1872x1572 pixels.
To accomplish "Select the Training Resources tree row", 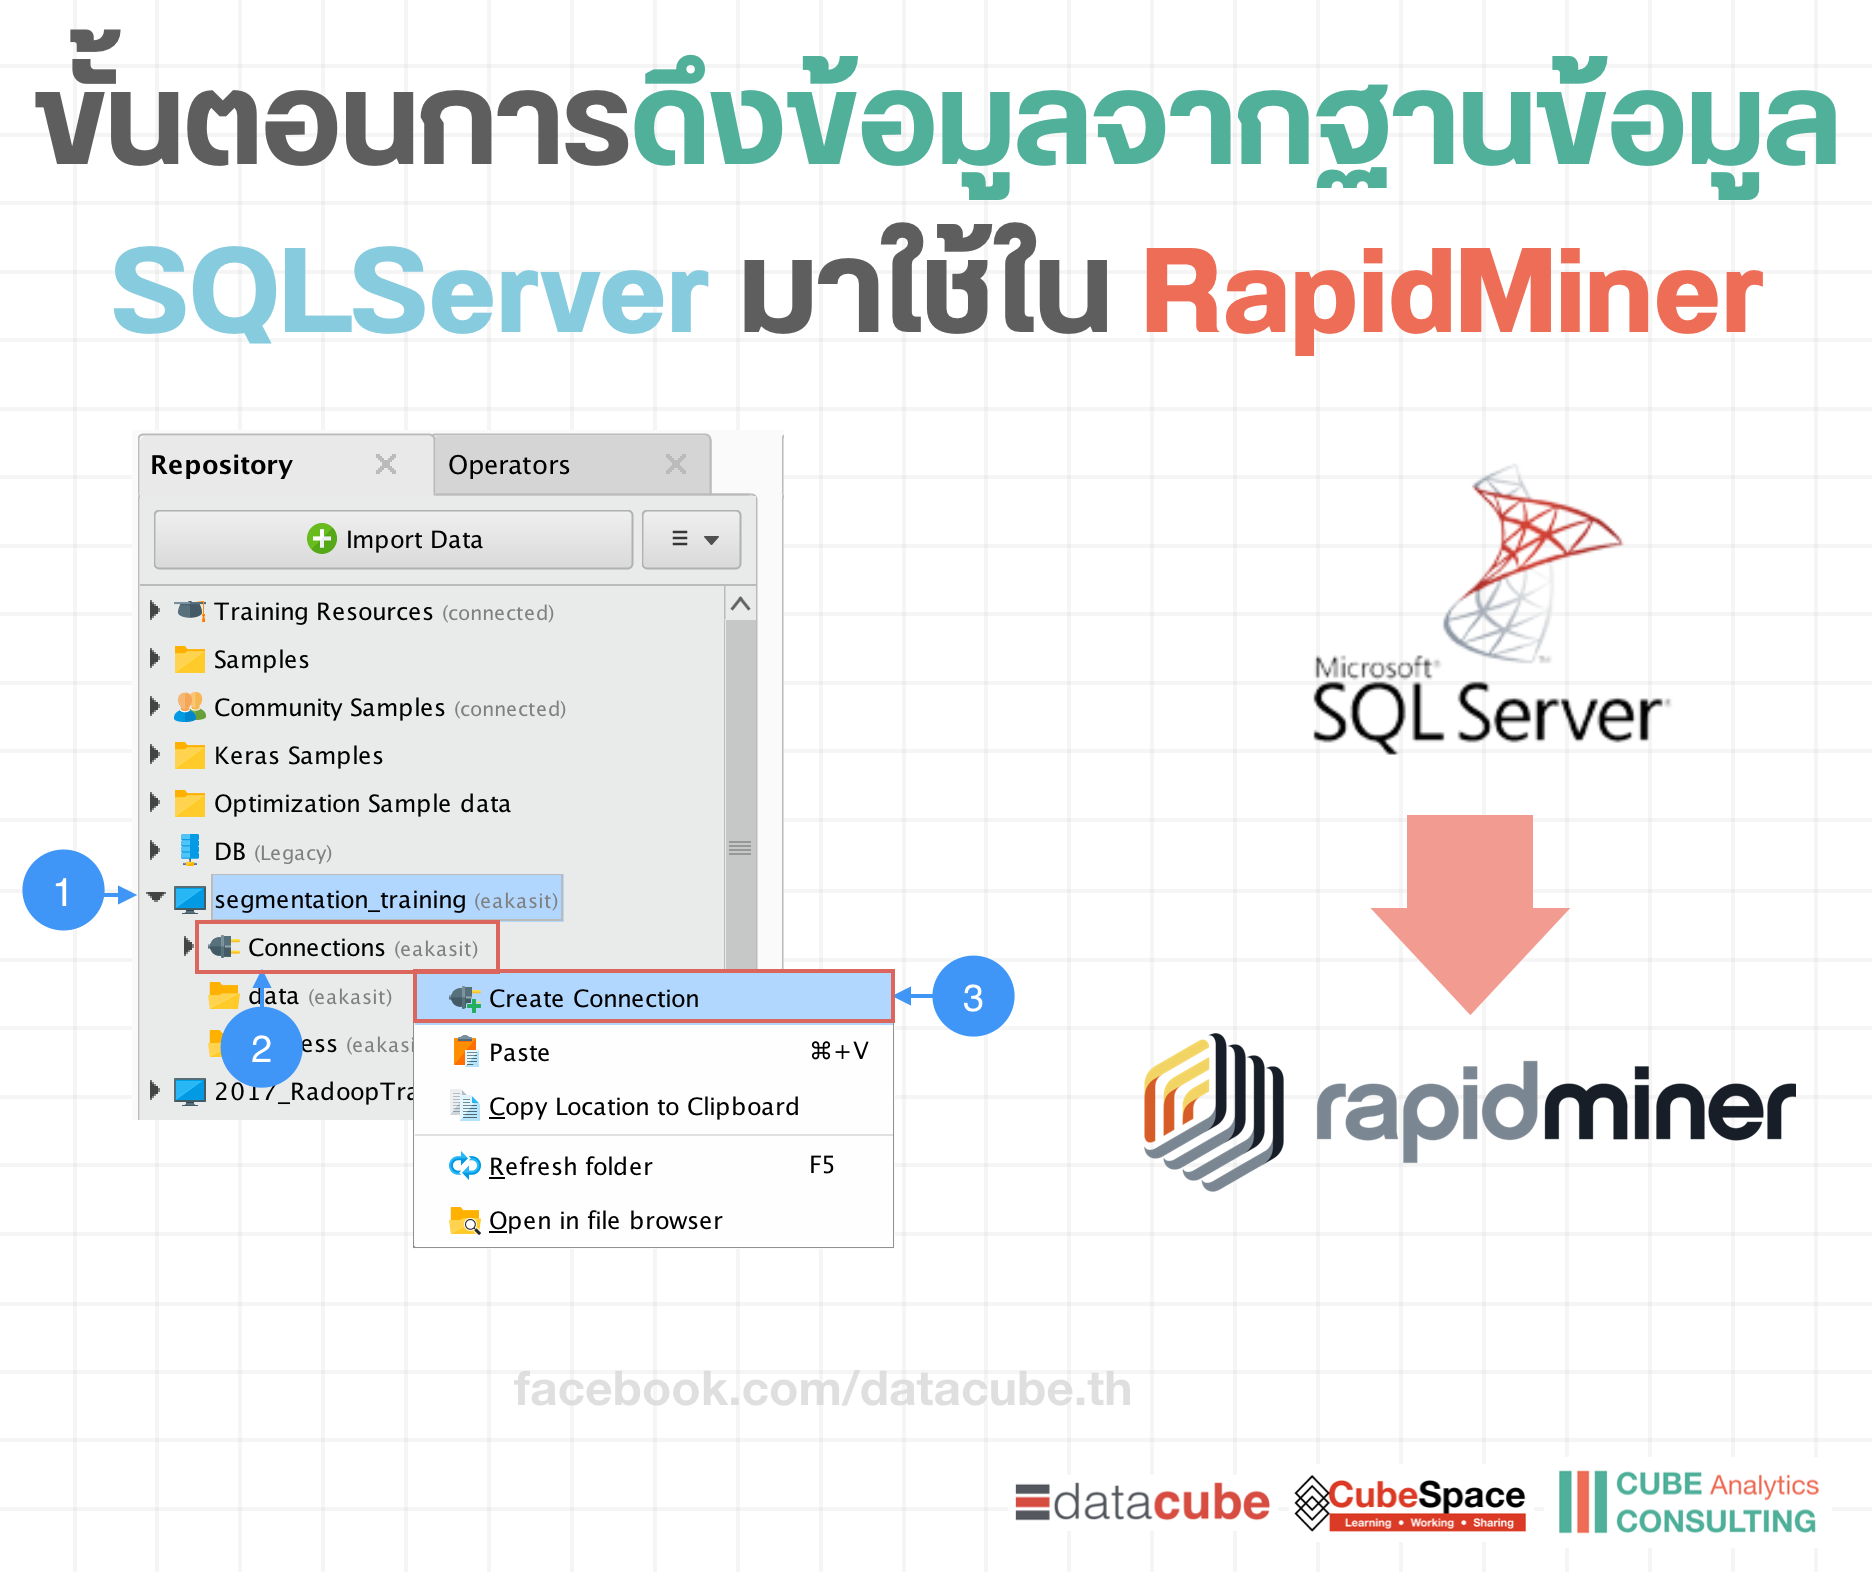I will (432, 611).
